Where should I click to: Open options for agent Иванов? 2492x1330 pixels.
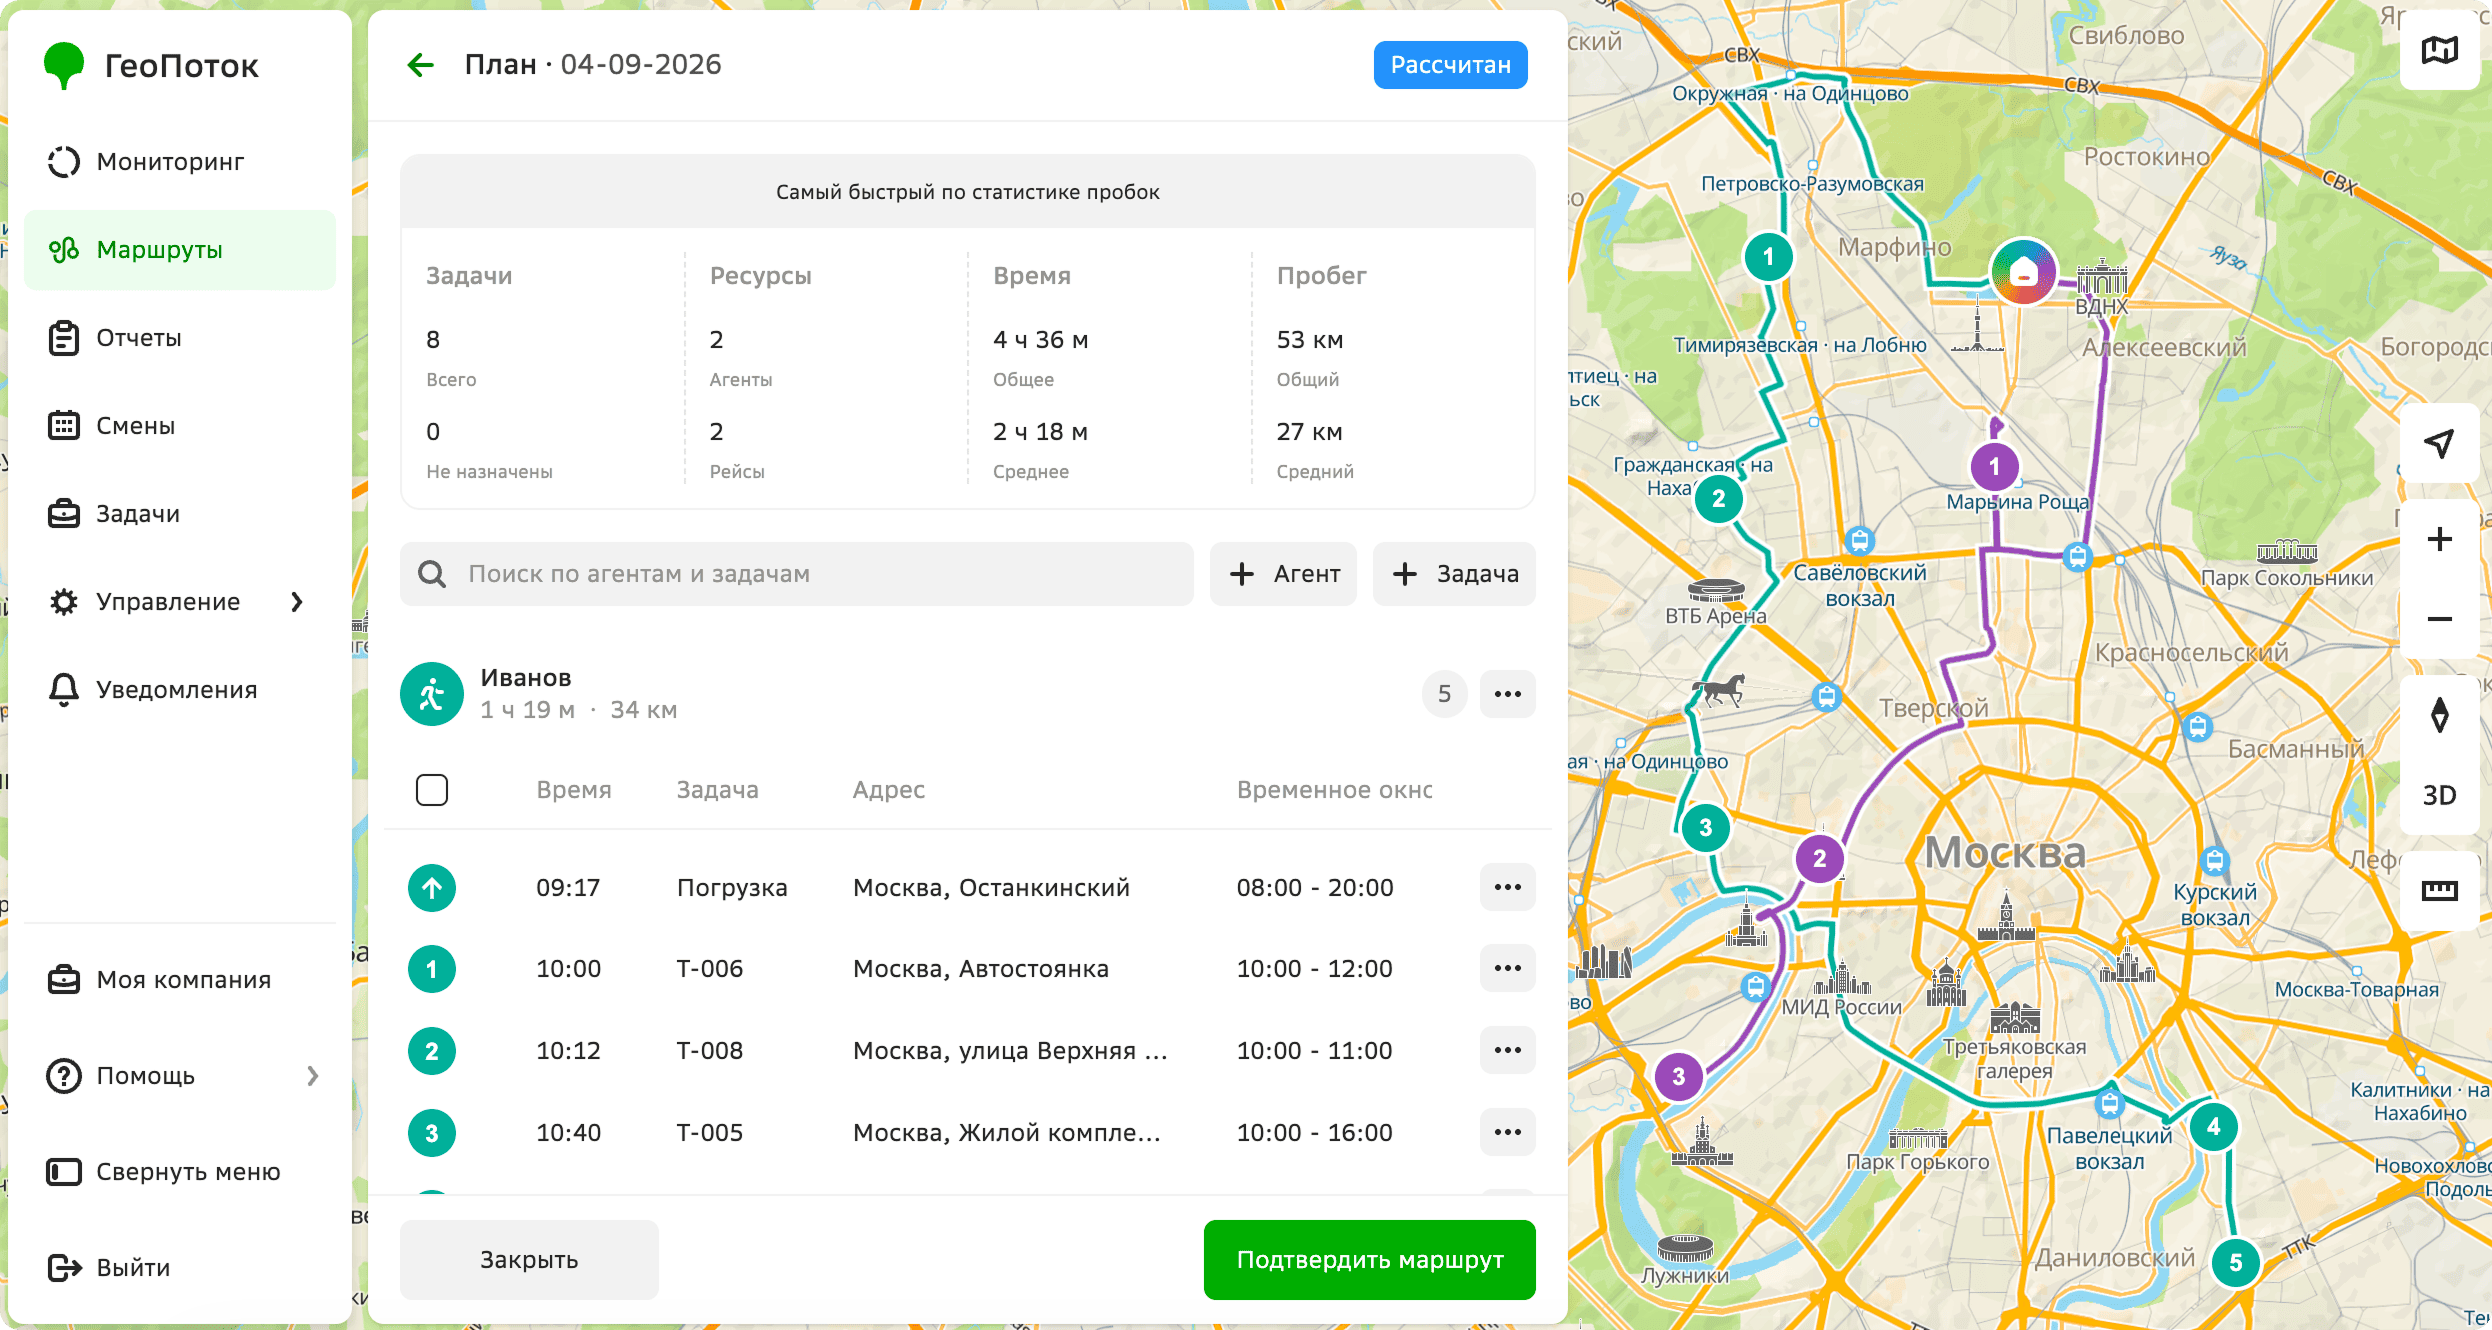coord(1507,694)
